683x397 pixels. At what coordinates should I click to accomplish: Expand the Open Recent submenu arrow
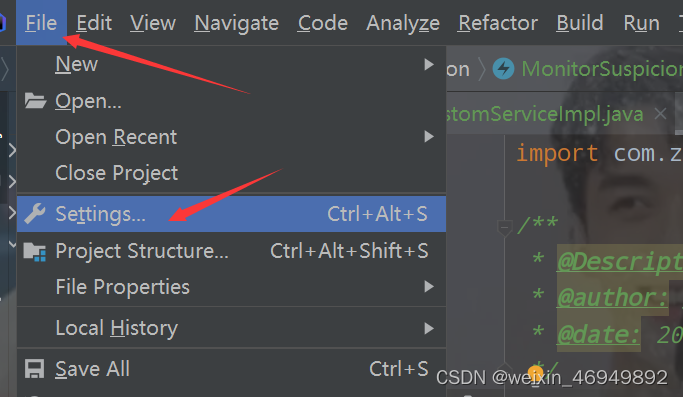point(429,137)
